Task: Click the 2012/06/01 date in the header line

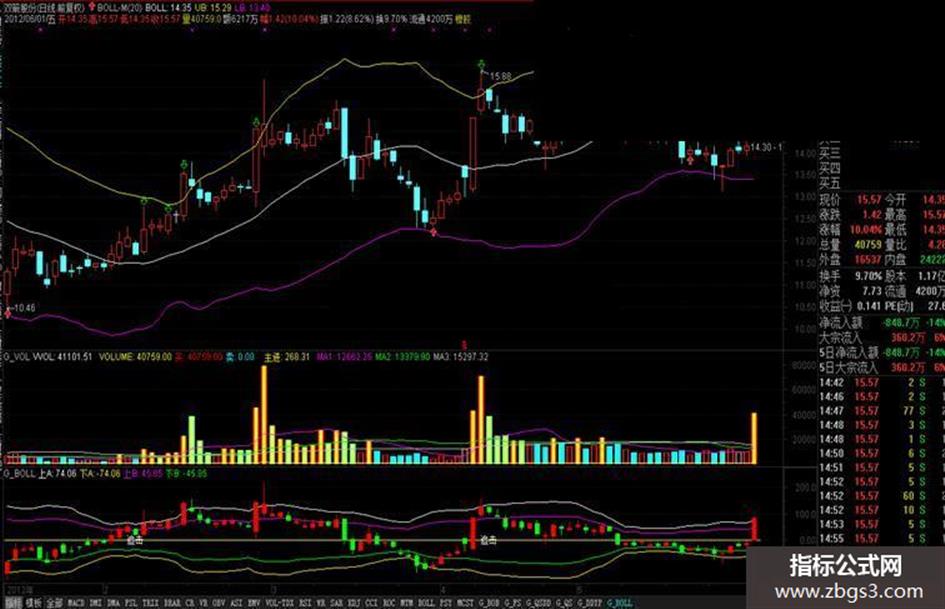Action: point(25,19)
